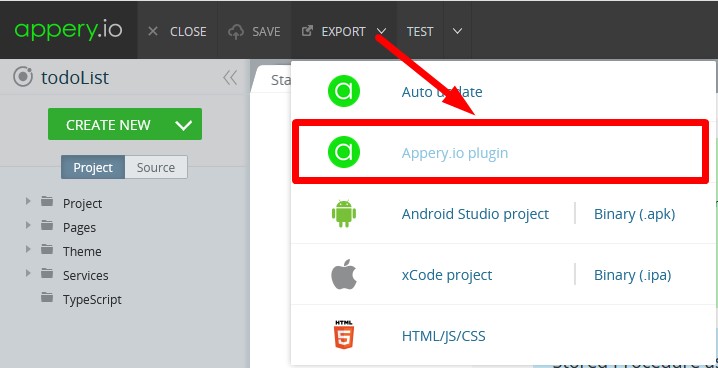
Task: Export as Android Studio project
Action: point(475,214)
